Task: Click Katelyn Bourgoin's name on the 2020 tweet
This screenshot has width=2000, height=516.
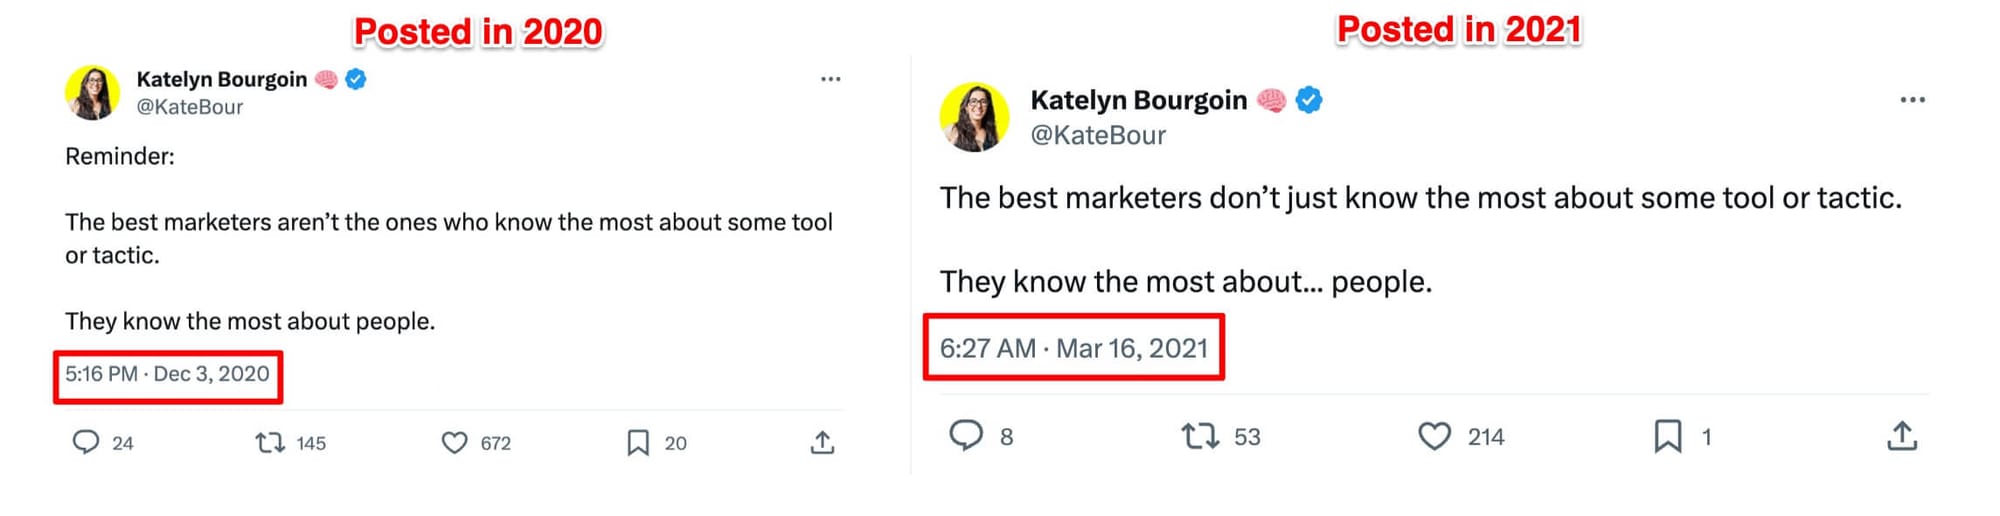Action: pos(221,79)
